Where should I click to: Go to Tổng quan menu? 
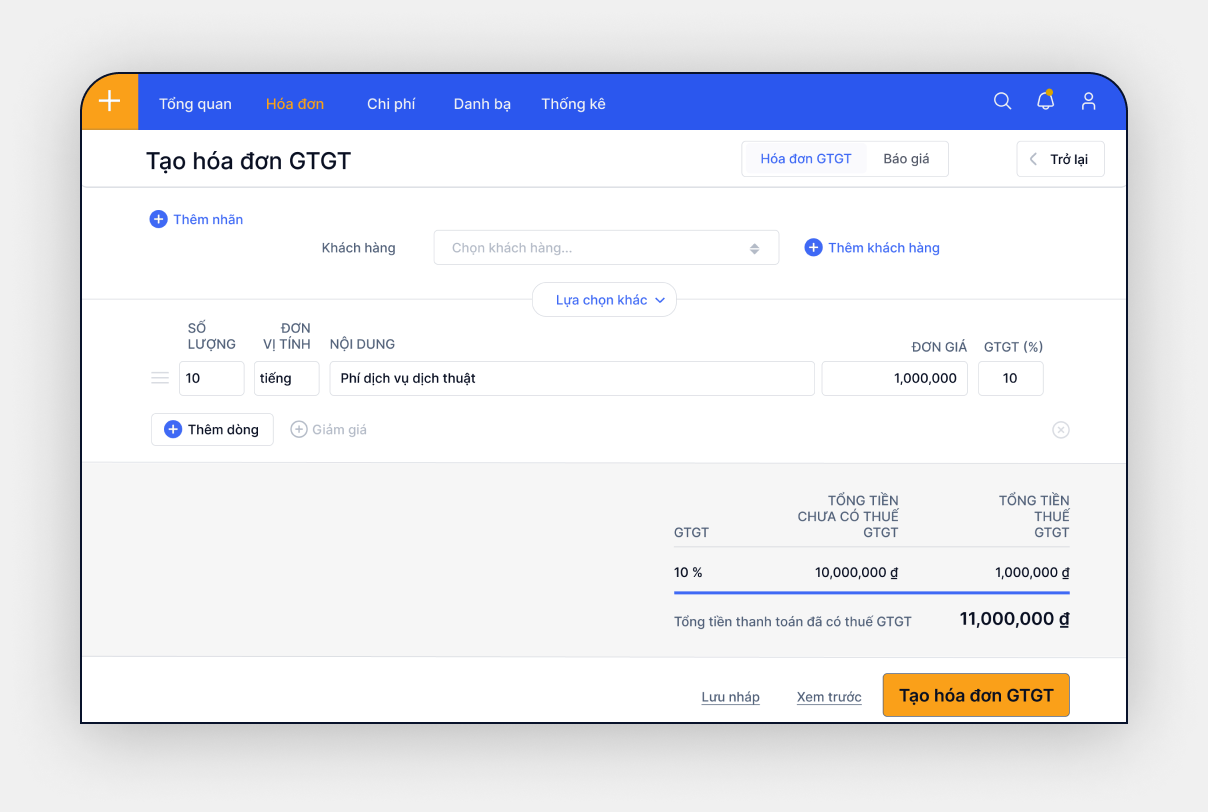(195, 104)
